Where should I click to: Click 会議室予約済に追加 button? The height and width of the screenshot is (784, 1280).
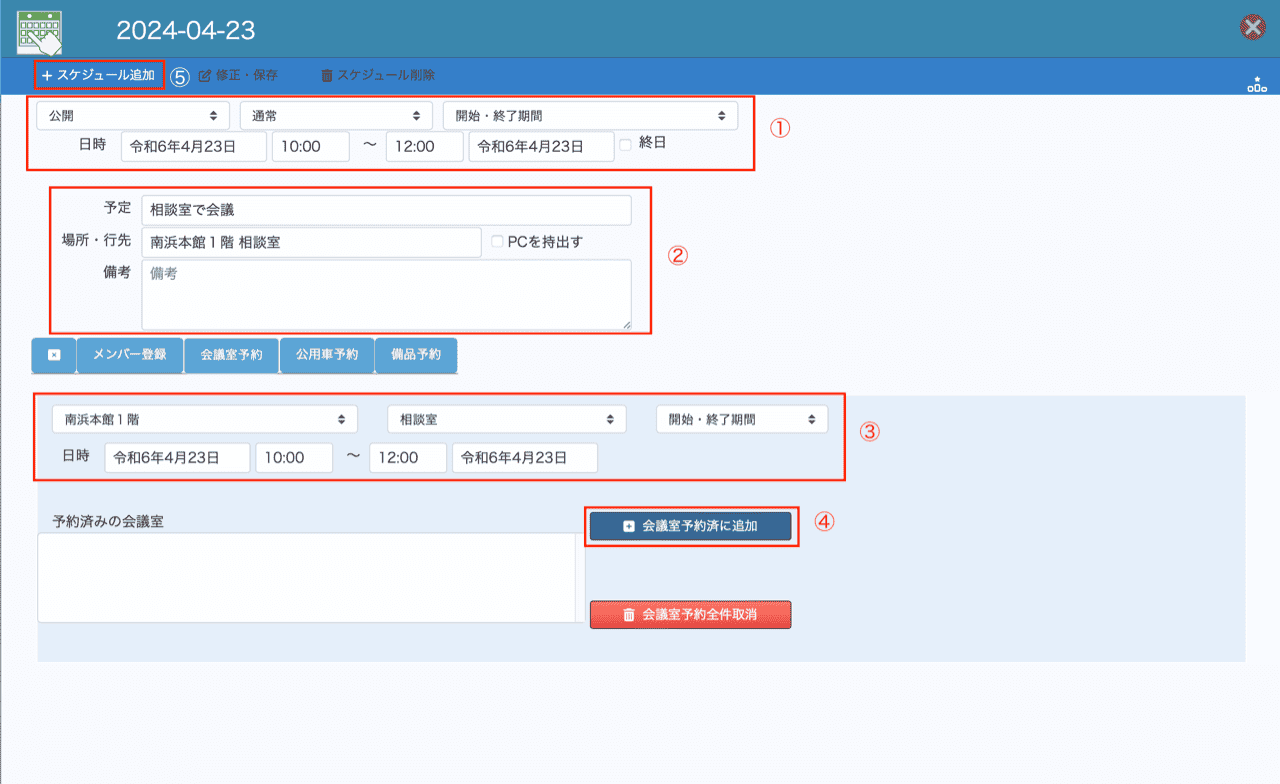coord(690,526)
